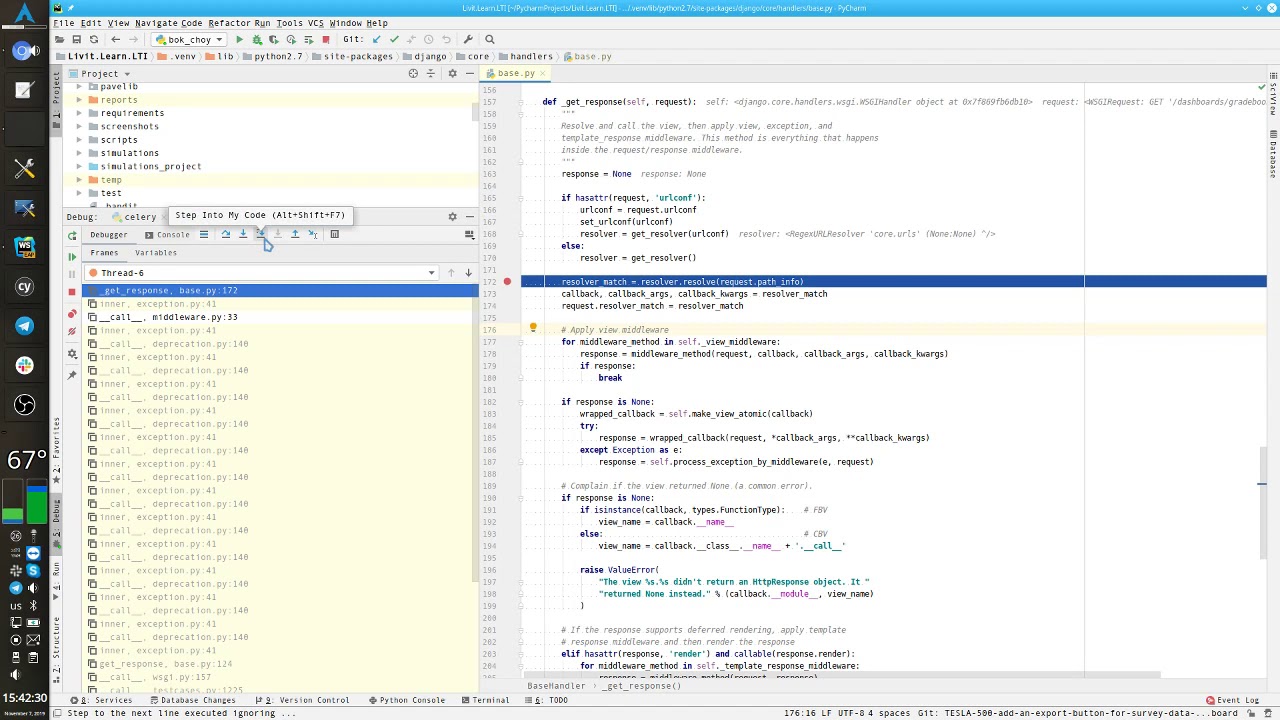The height and width of the screenshot is (720, 1280).
Task: Open the bok_choy run configuration dropdown
Action: [x=189, y=39]
